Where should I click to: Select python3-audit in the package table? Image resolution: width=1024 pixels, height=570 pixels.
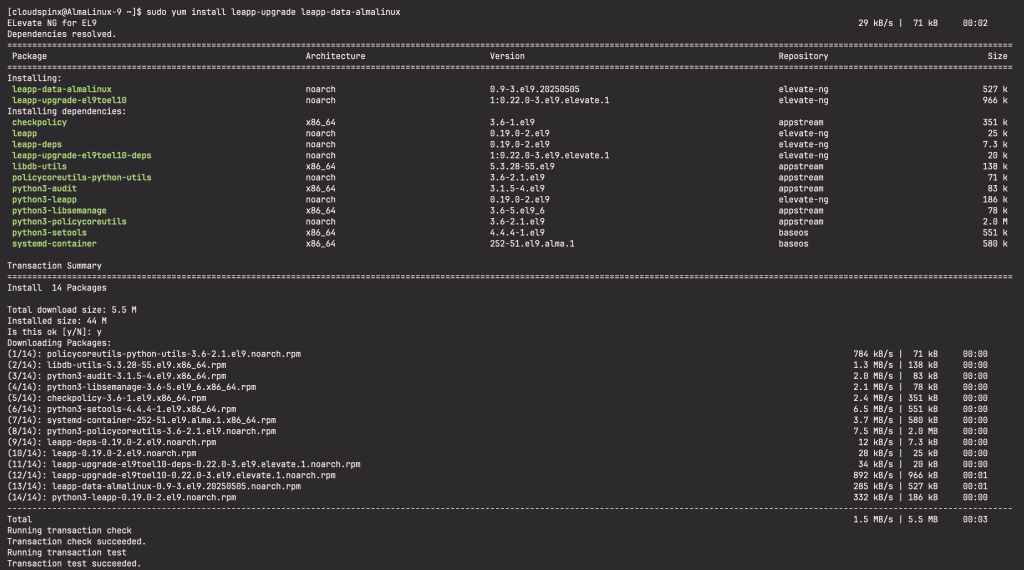pyautogui.click(x=44, y=189)
